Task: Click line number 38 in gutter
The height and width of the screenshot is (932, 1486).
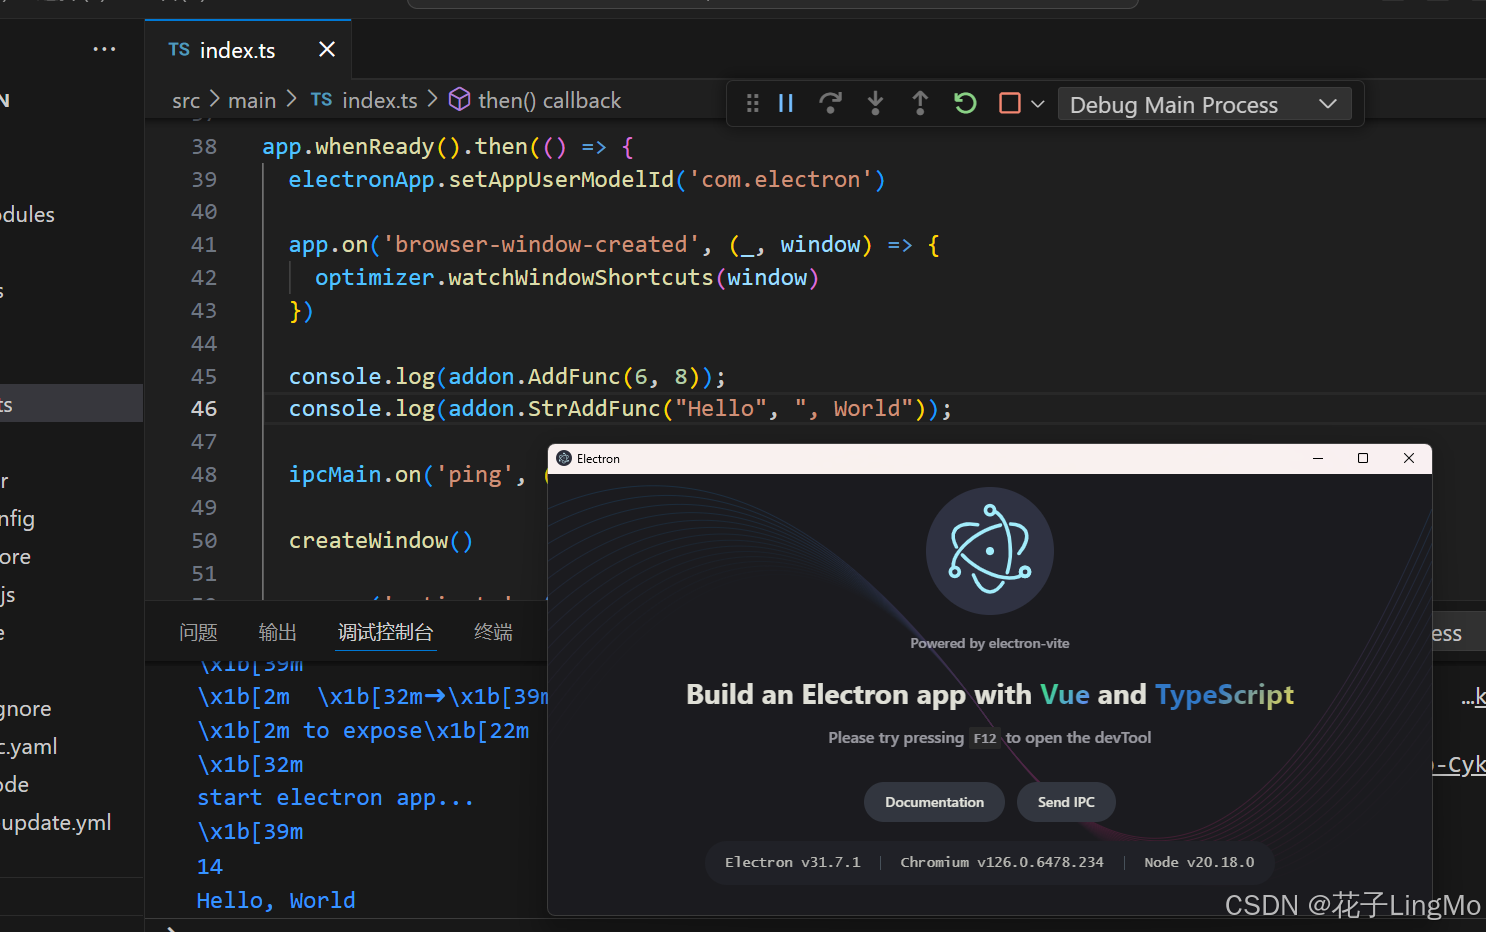Action: coord(204,146)
